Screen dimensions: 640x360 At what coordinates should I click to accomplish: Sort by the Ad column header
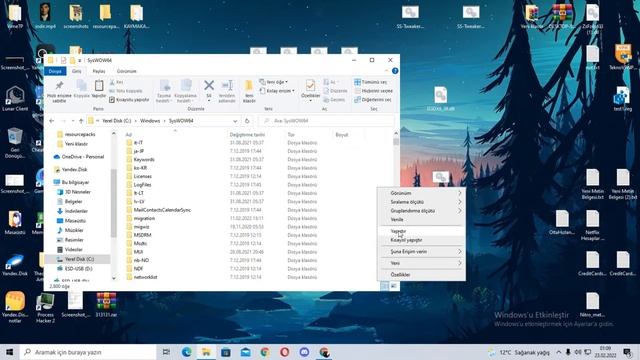pos(176,135)
